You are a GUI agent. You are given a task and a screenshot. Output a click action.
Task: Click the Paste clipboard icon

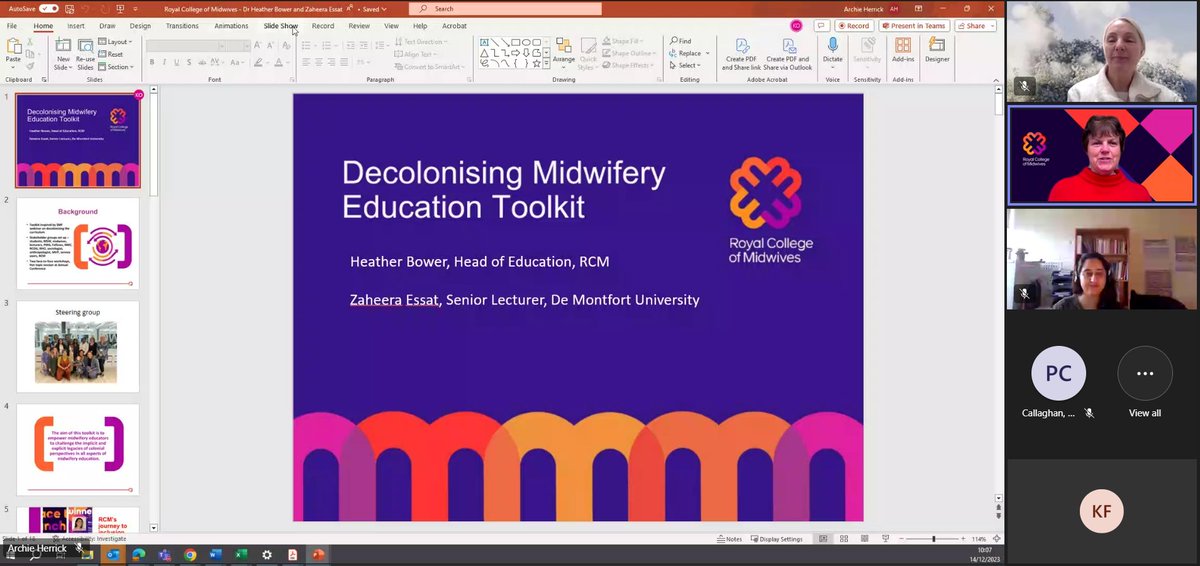point(14,48)
